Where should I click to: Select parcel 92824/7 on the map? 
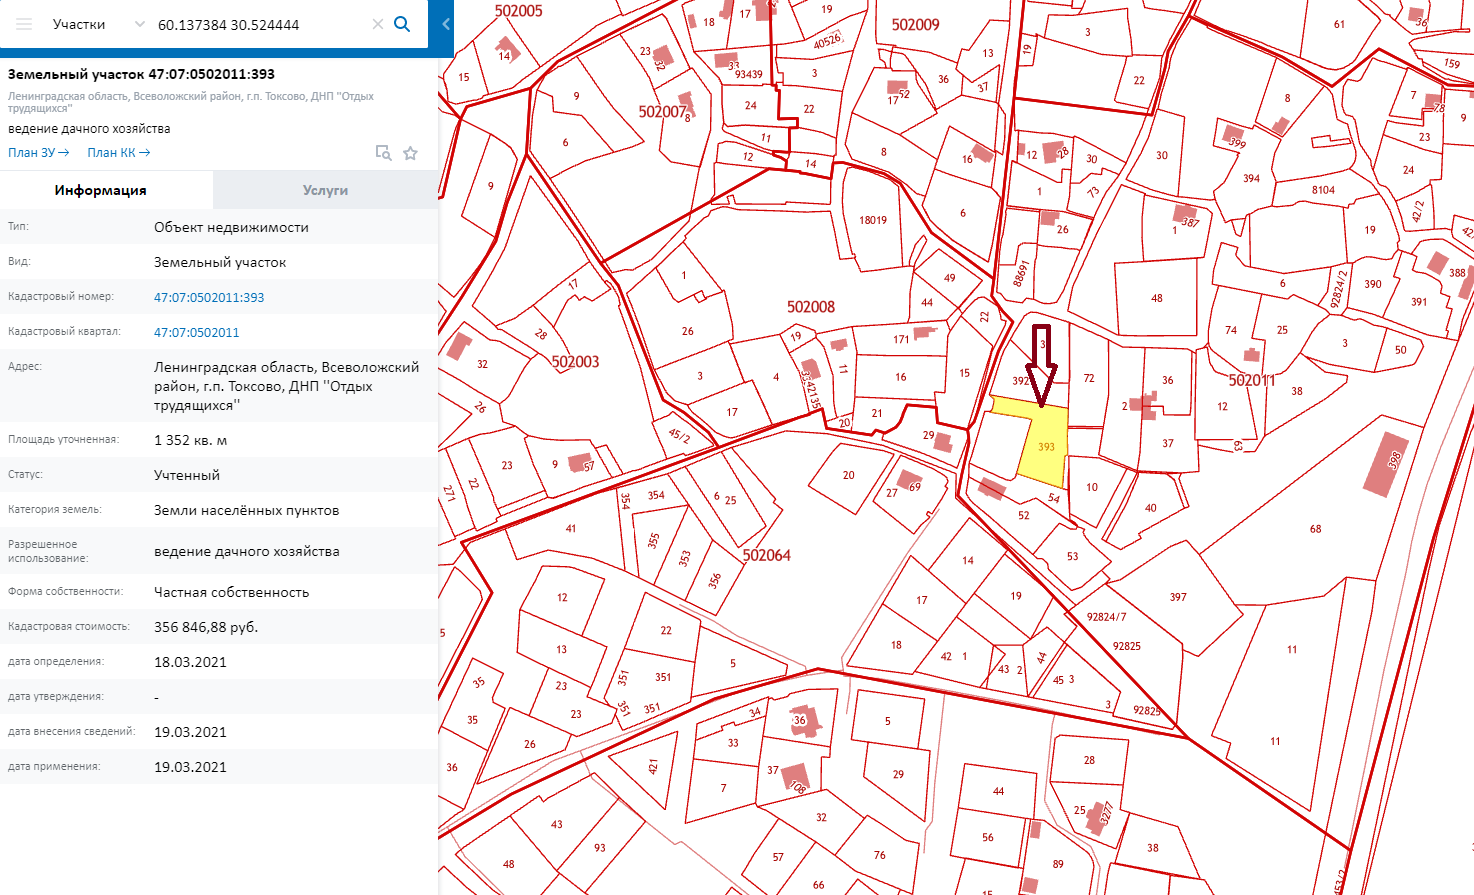[1107, 617]
